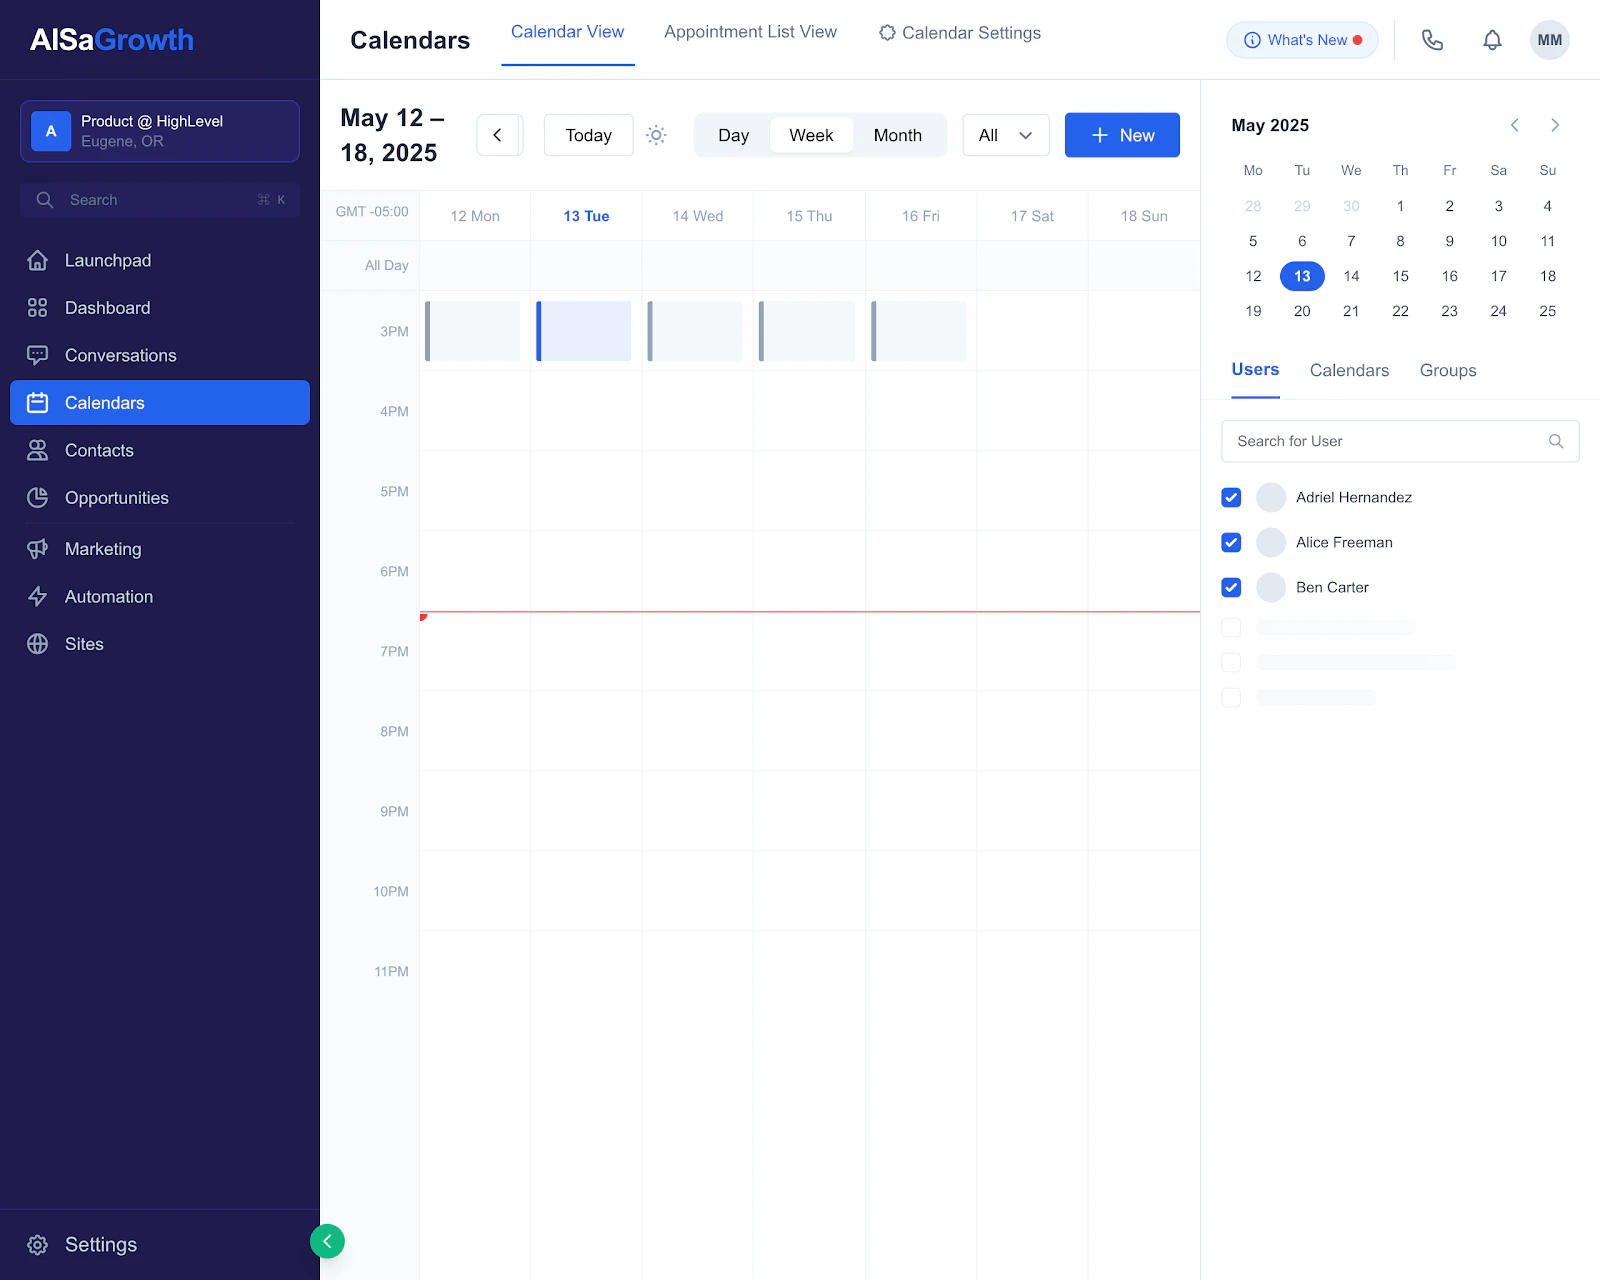The width and height of the screenshot is (1600, 1280).
Task: Click the May 2025 month label
Action: point(1270,125)
